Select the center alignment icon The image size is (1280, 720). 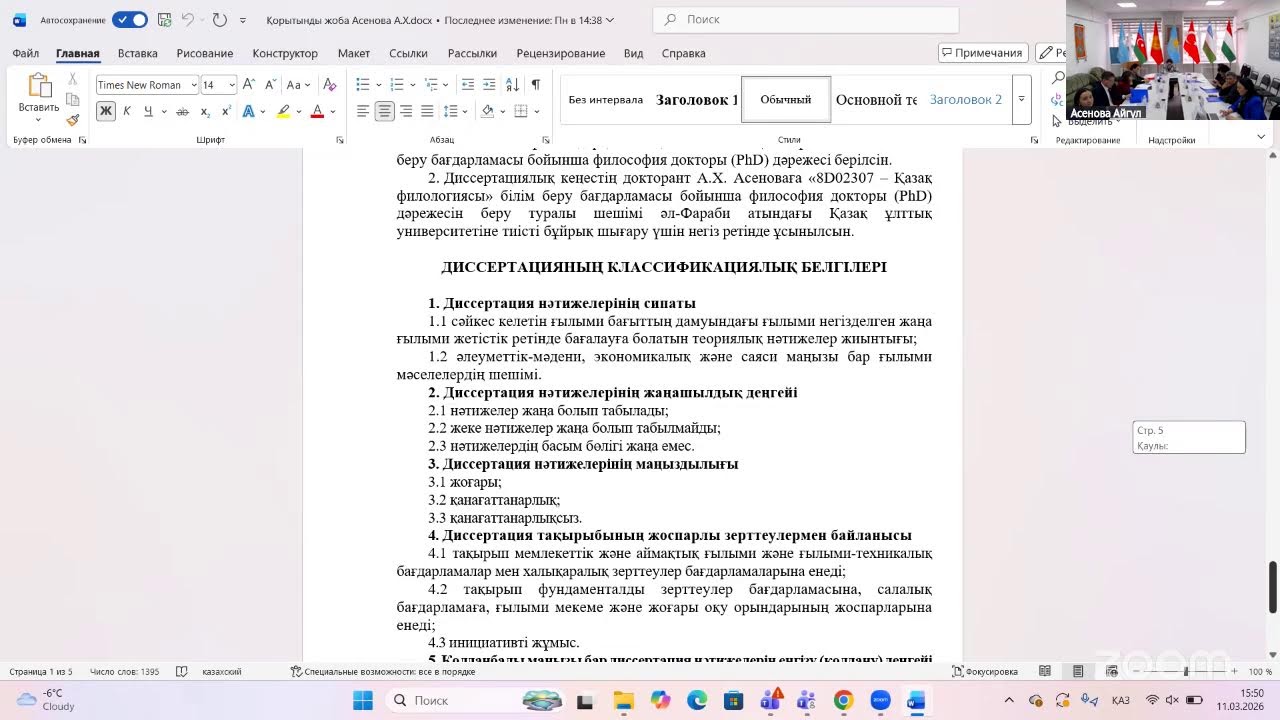(384, 111)
